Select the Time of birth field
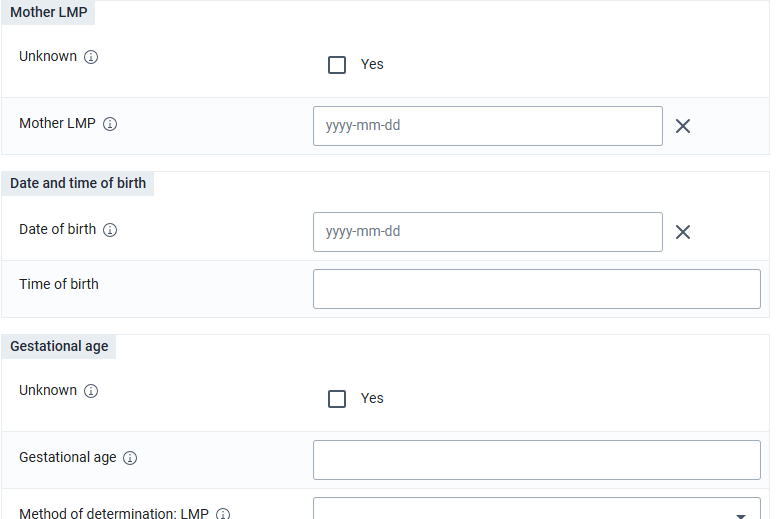Screen dimensions: 784x519 click(x=536, y=289)
